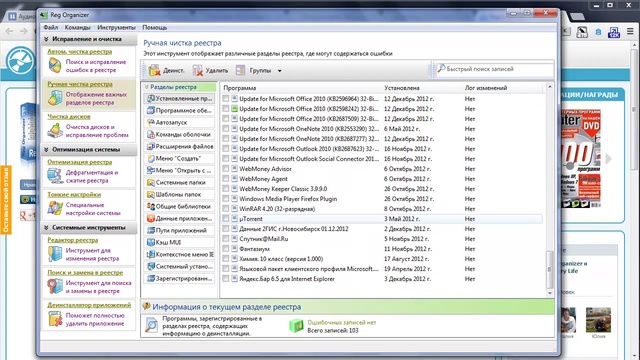Click the Автозапуск section icon

(x=151, y=122)
